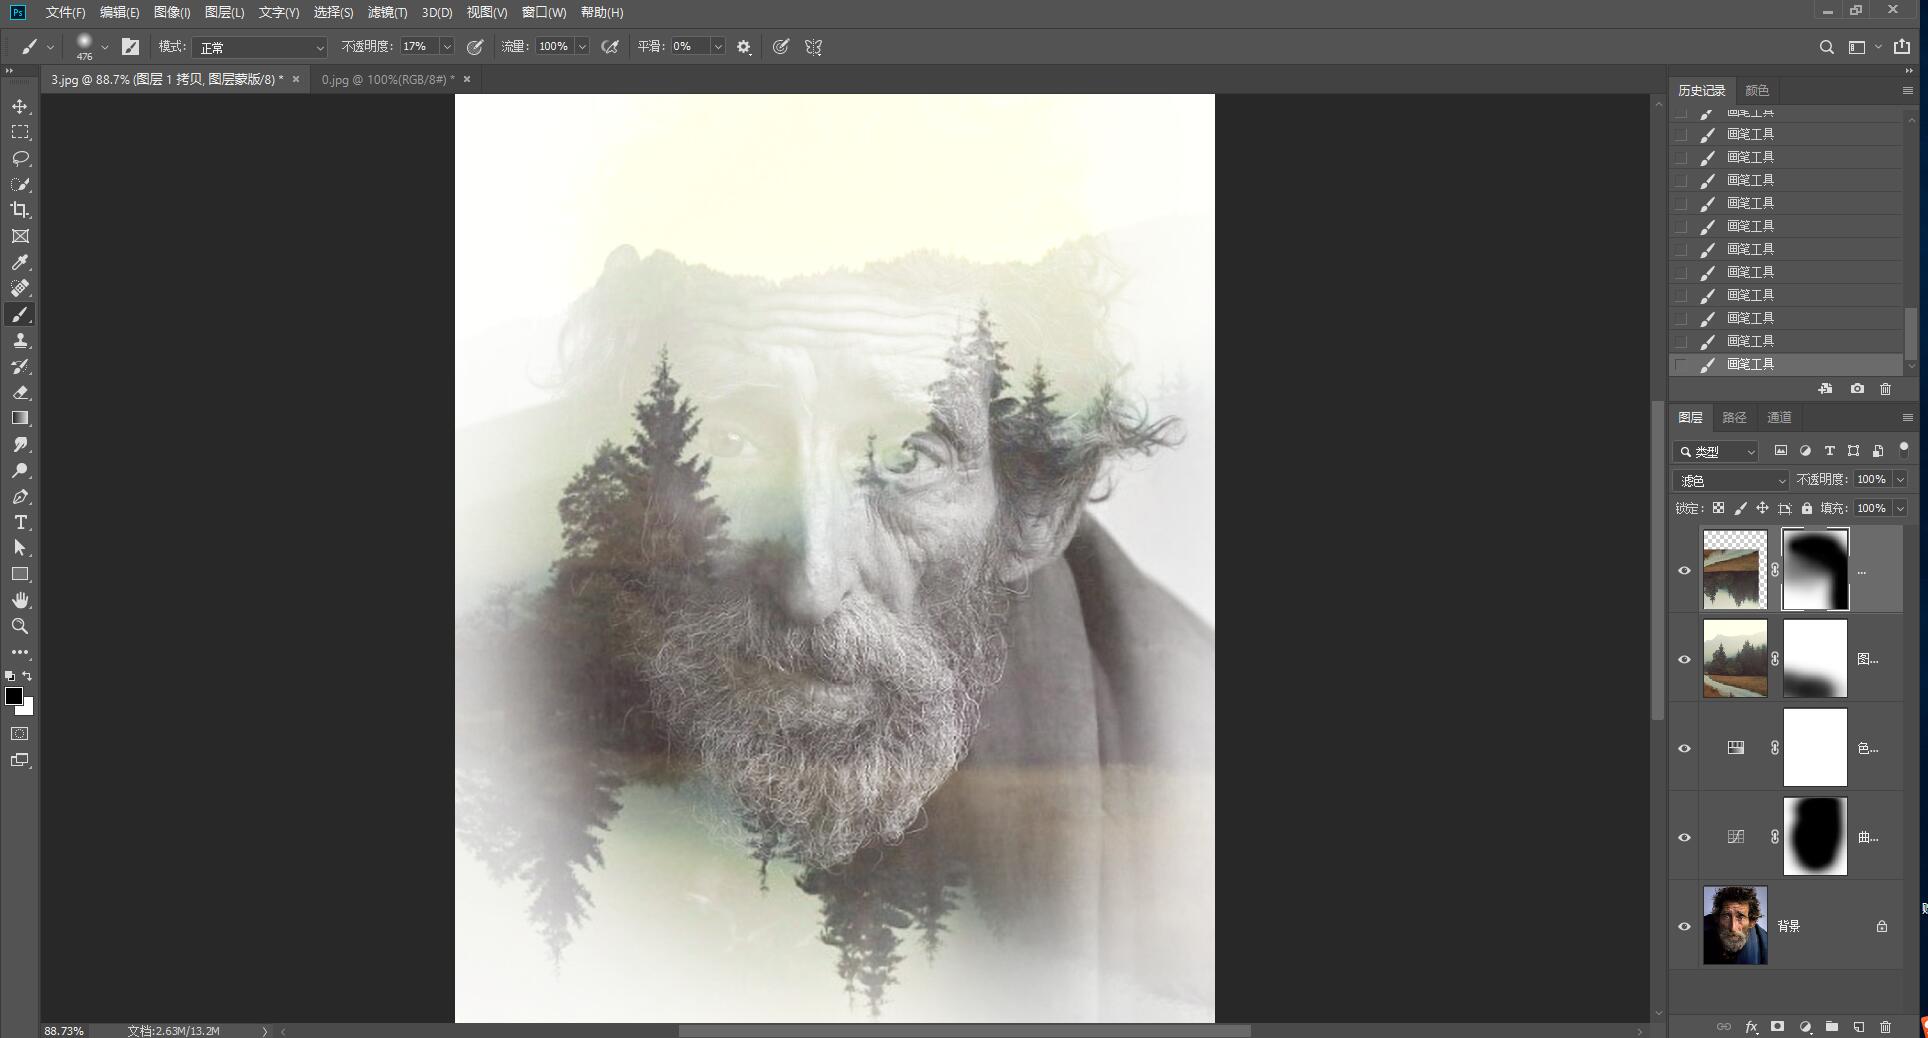
Task: Enable airbrush build-up mode
Action: click(610, 47)
